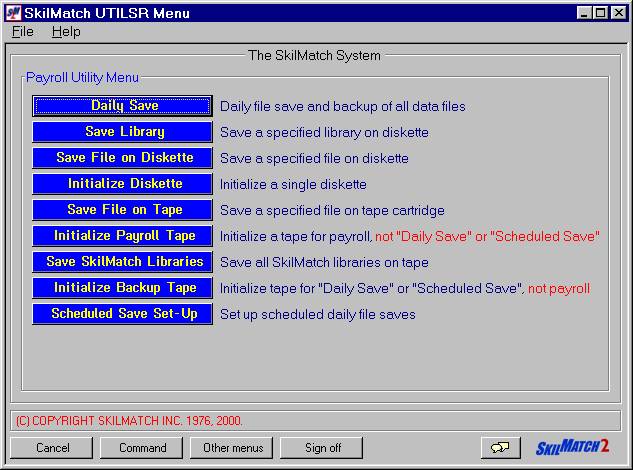Close the SkilMatch UTILSR window
This screenshot has height=470, width=633.
click(619, 13)
